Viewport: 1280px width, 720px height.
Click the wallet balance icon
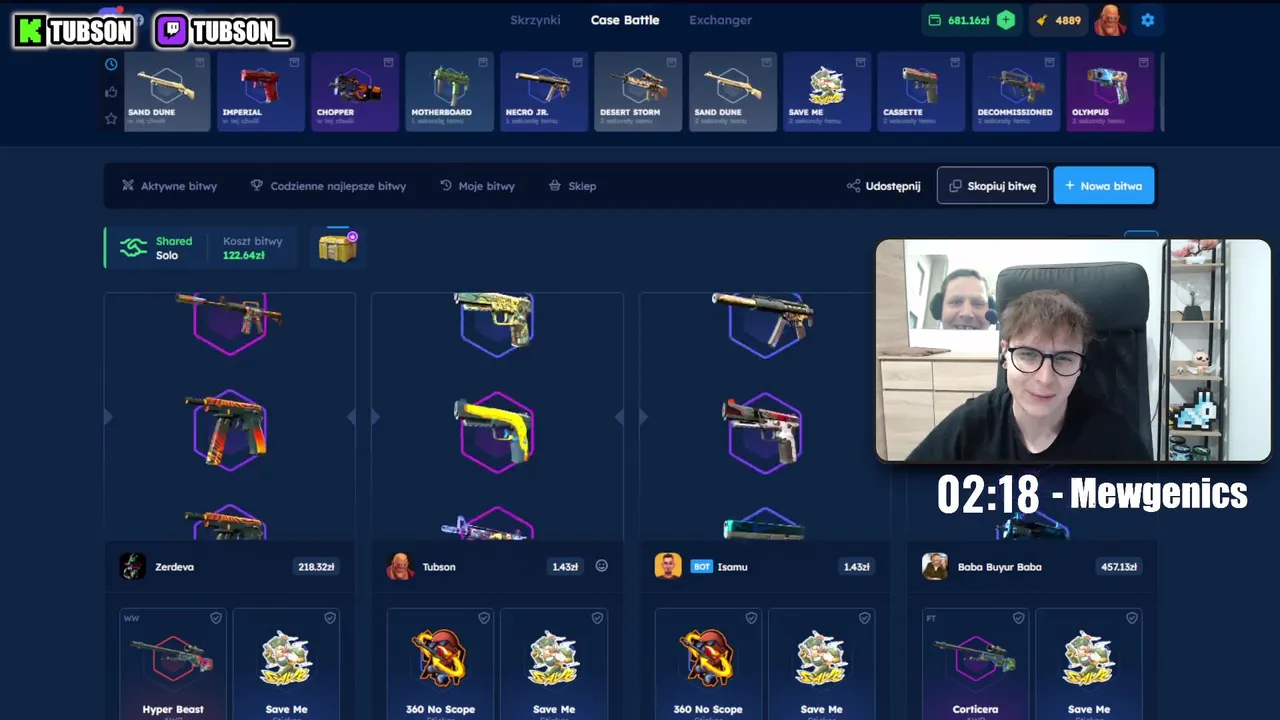[x=934, y=20]
